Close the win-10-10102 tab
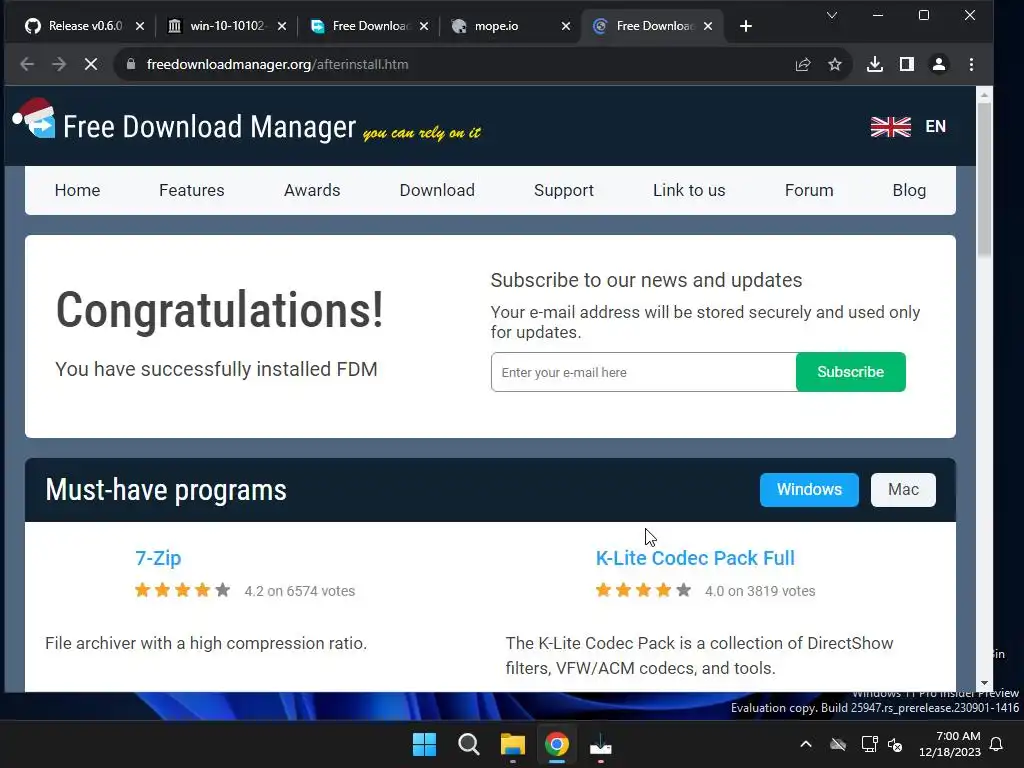The image size is (1024, 768). pos(281,26)
